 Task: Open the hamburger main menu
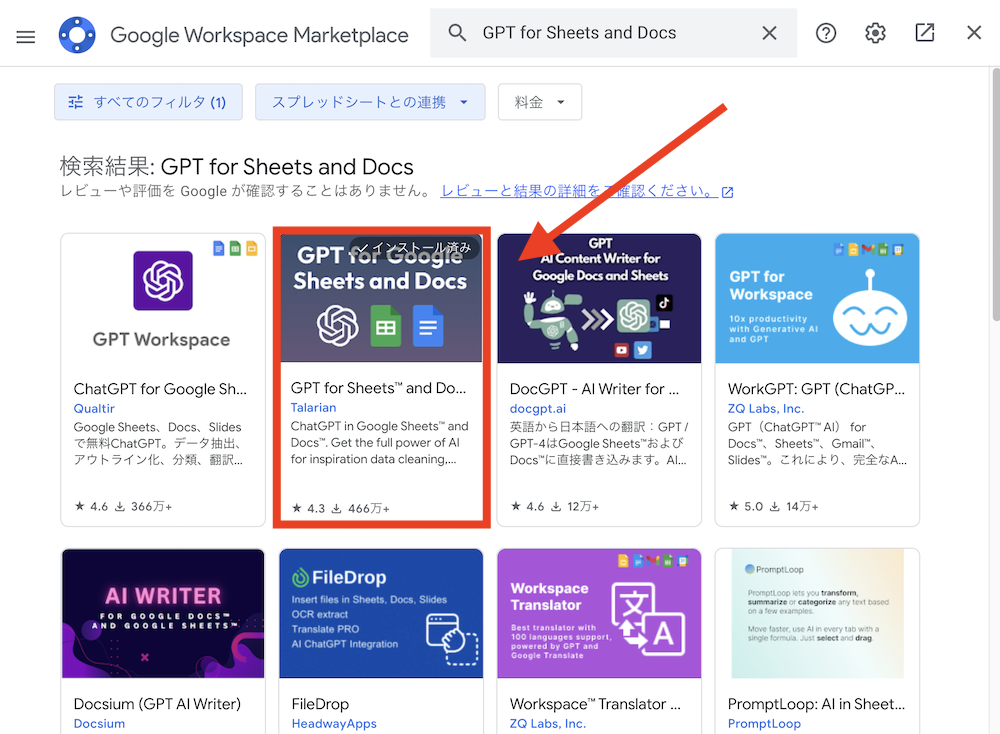pos(26,36)
